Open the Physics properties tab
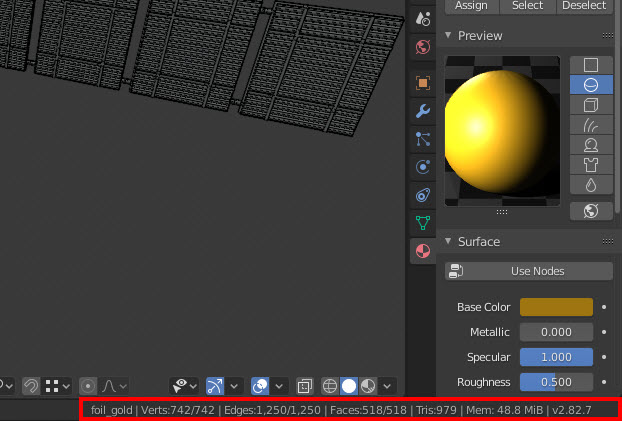Viewport: 622px width, 421px height. [423, 167]
